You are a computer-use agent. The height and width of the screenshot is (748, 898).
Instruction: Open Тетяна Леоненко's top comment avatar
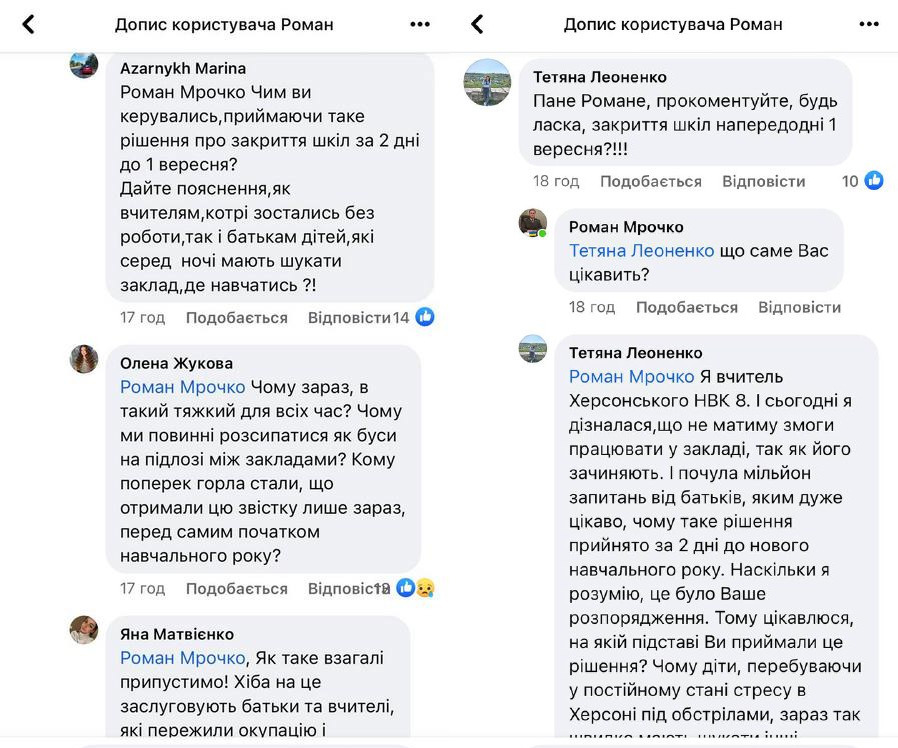pyautogui.click(x=488, y=82)
